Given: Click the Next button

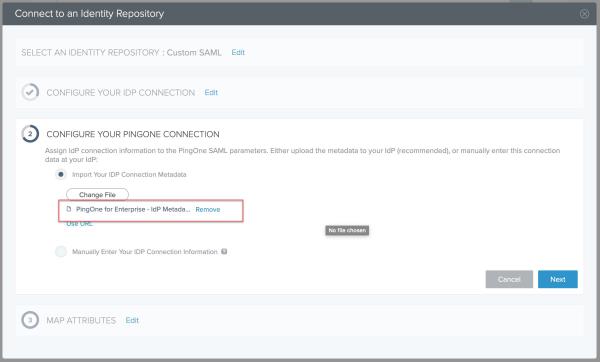Looking at the screenshot, I should pyautogui.click(x=558, y=279).
